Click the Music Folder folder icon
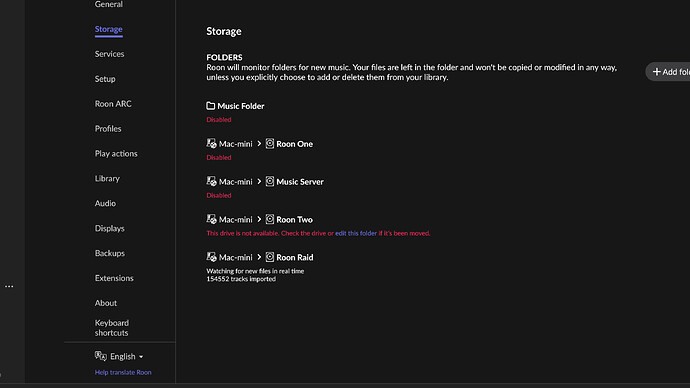Image resolution: width=690 pixels, height=388 pixels. pyautogui.click(x=211, y=106)
